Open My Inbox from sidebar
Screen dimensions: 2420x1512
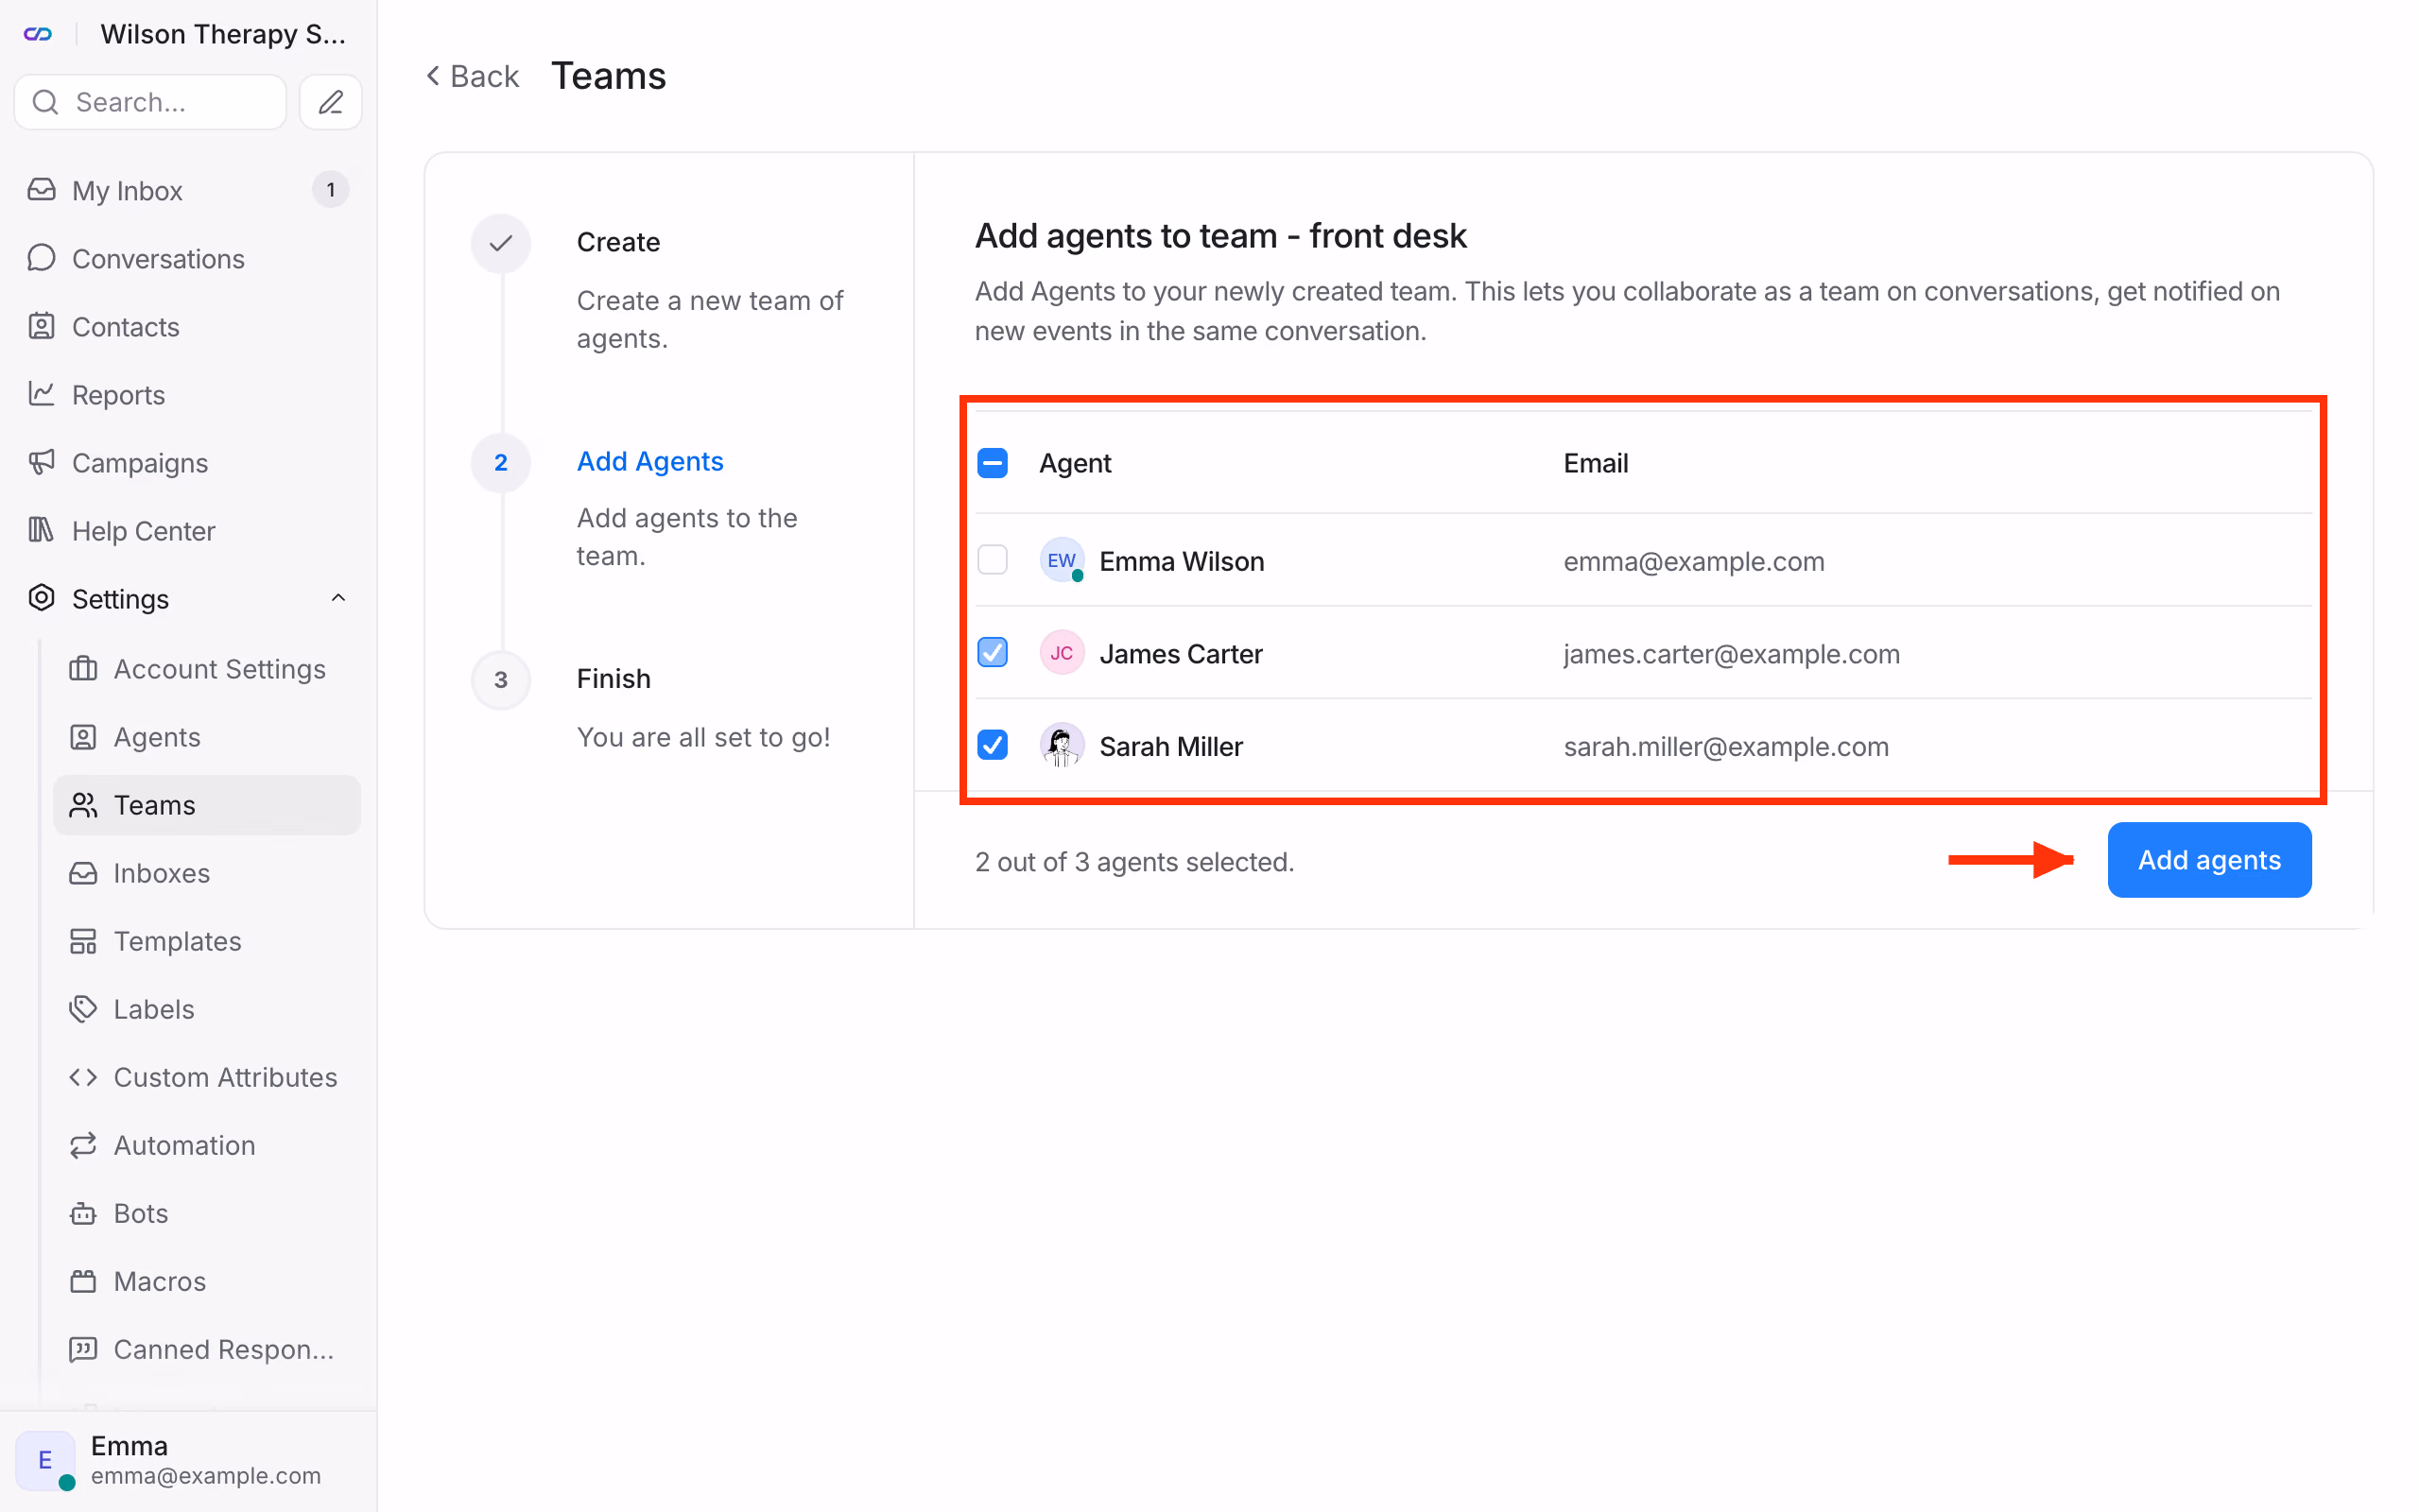pos(188,190)
